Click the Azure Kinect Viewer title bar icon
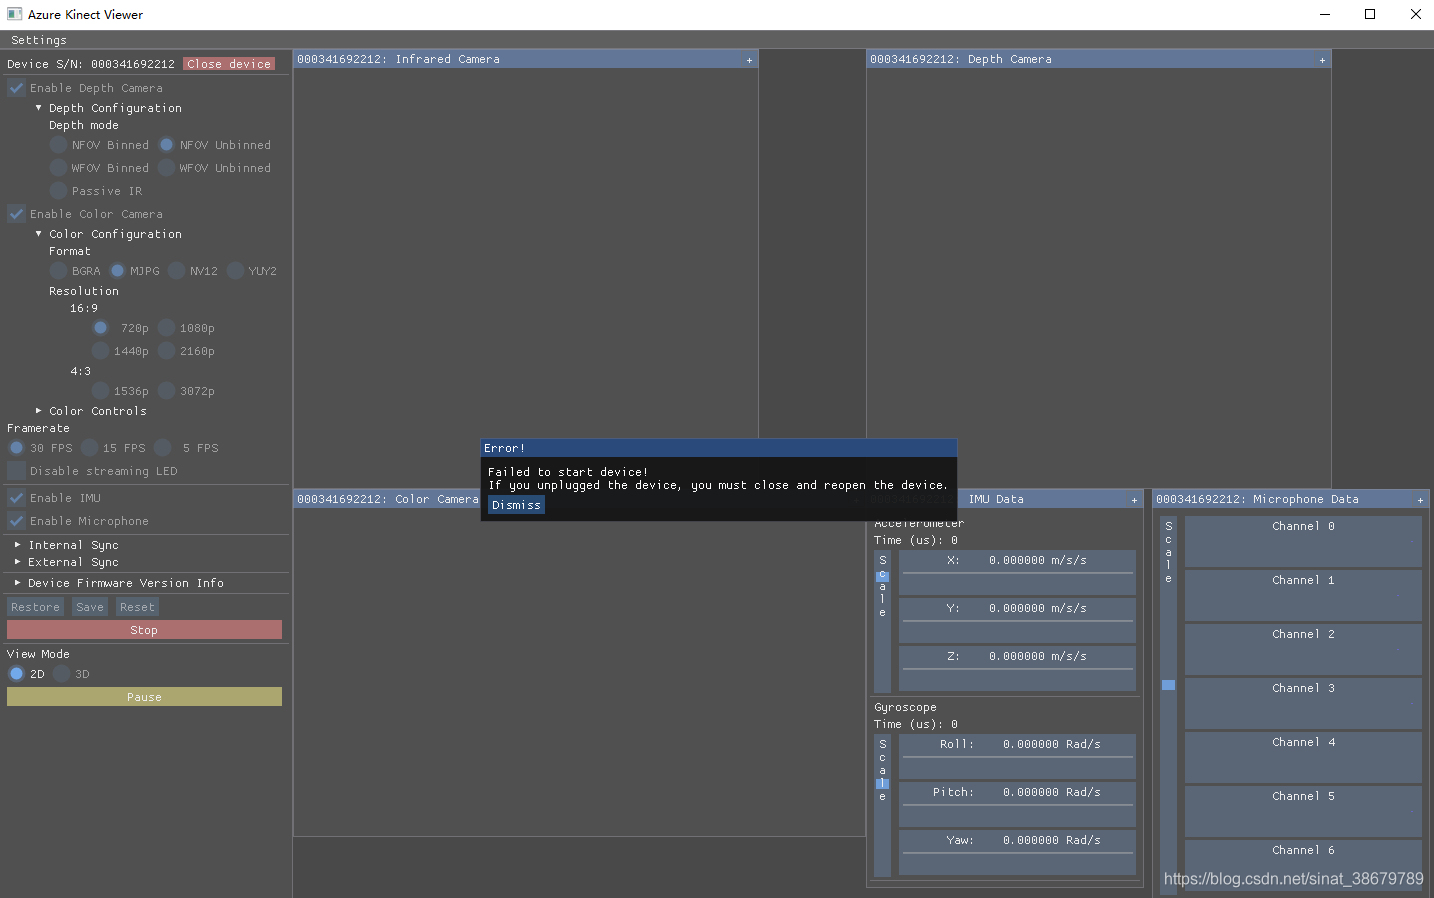The width and height of the screenshot is (1434, 898). (15, 14)
